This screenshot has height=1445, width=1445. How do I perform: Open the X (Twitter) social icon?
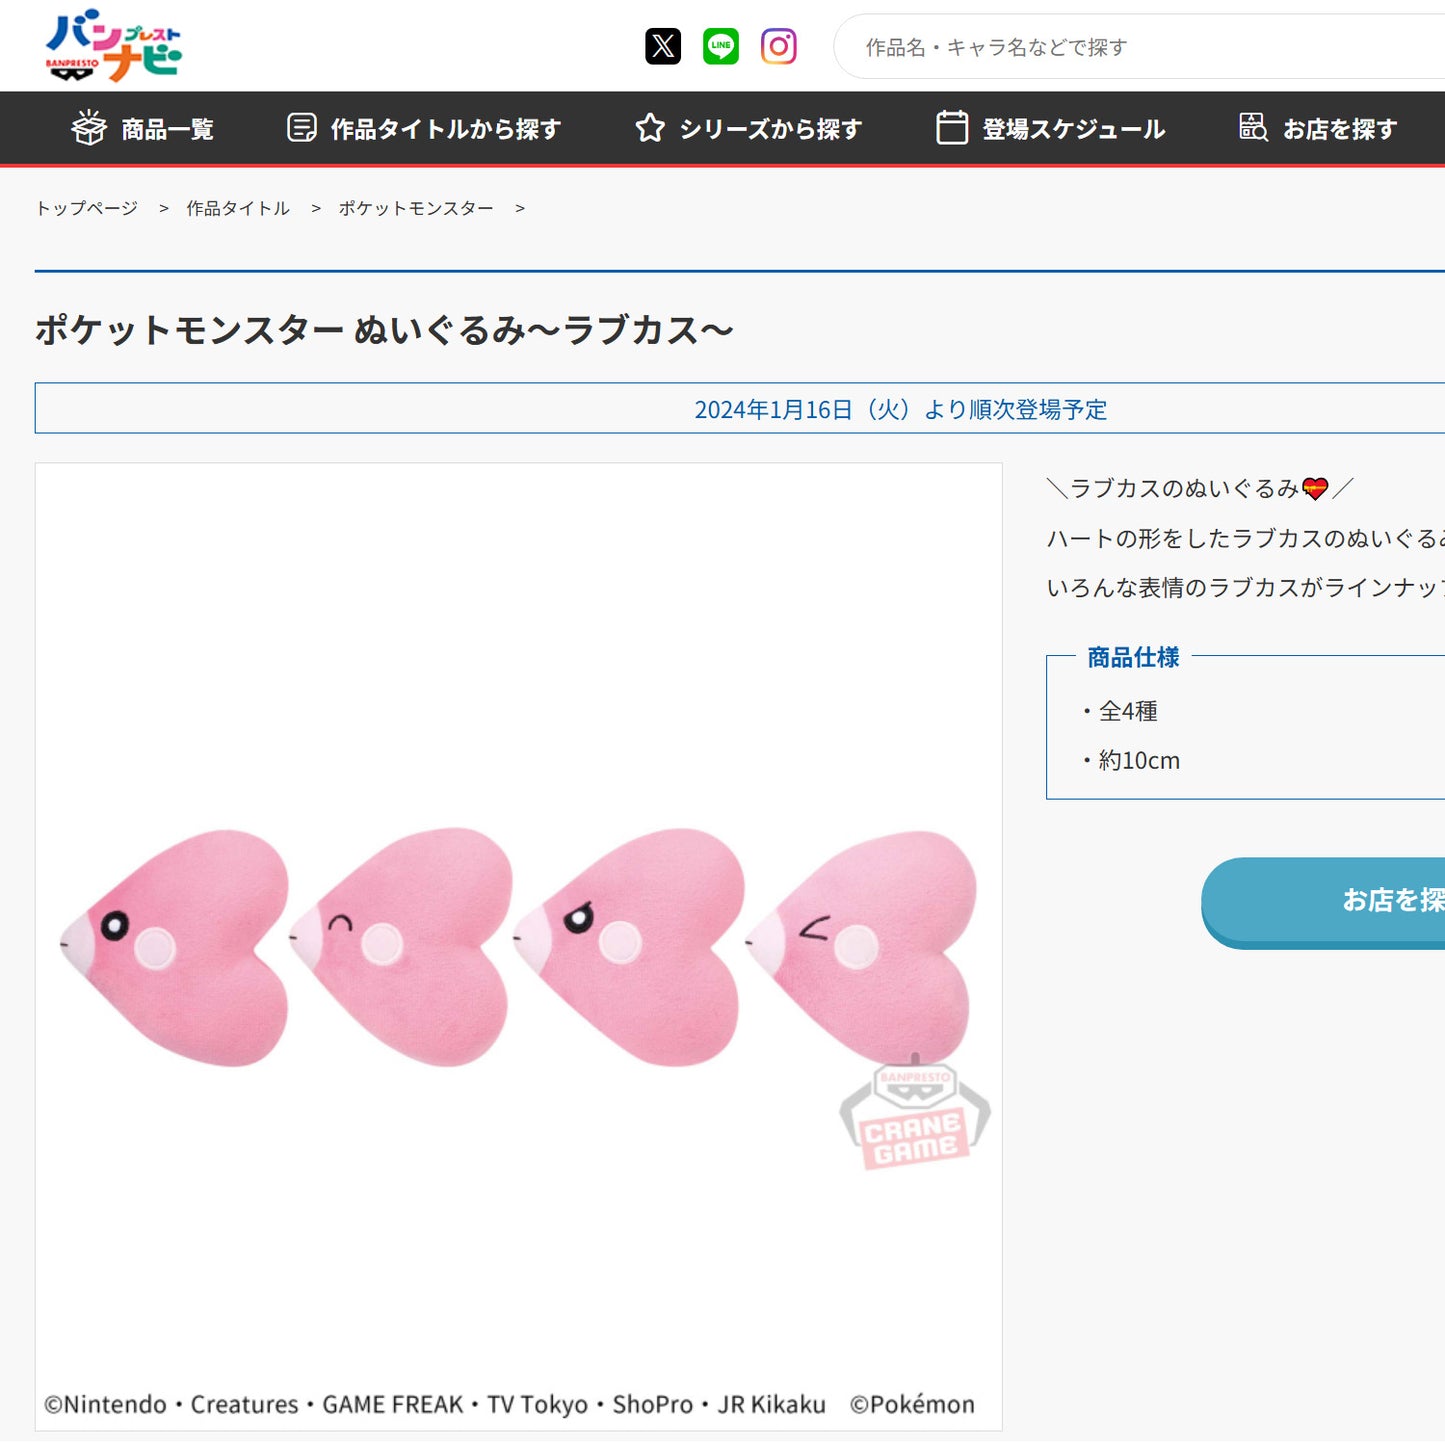pos(662,46)
